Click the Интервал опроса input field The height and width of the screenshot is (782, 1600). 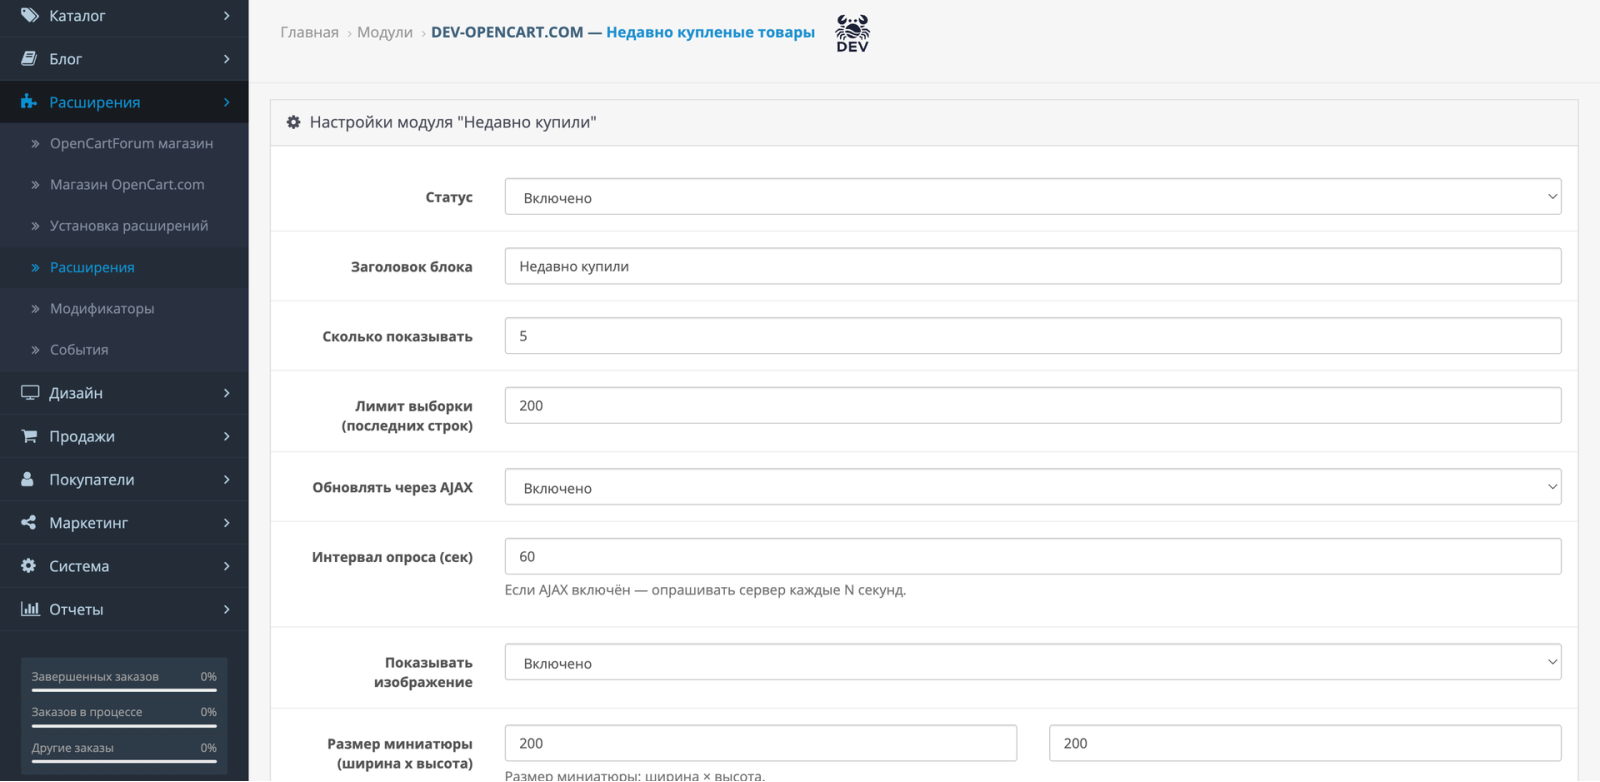(1032, 556)
